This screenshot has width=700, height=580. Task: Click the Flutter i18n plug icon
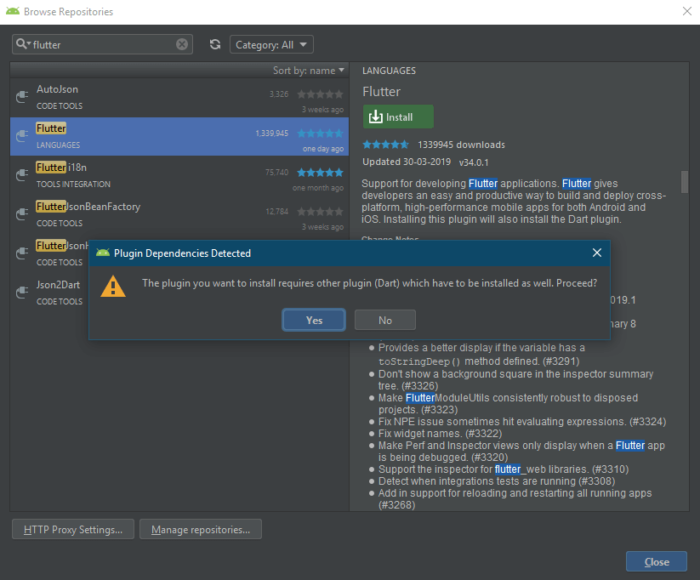[x=22, y=175]
